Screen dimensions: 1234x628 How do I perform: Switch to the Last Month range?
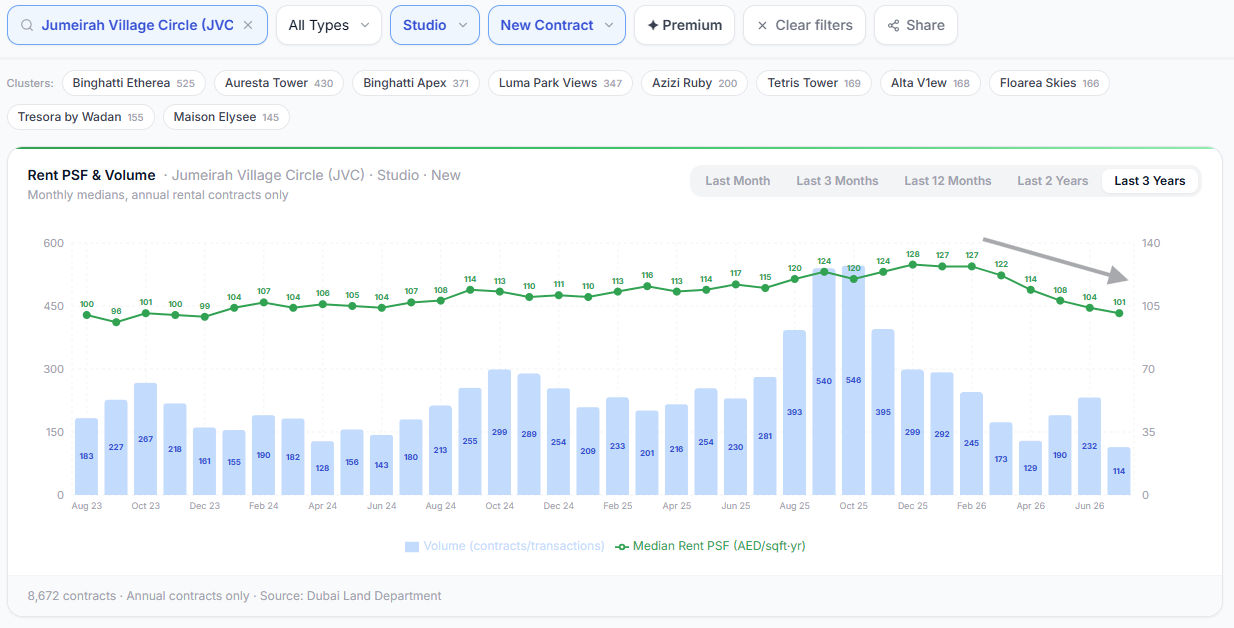point(738,181)
